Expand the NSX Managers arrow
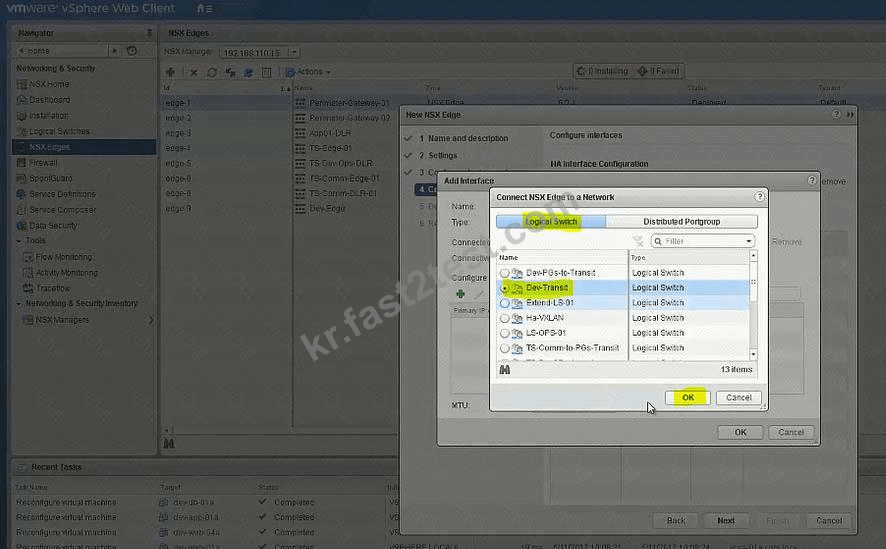Screen dimensions: 886x549 151,320
